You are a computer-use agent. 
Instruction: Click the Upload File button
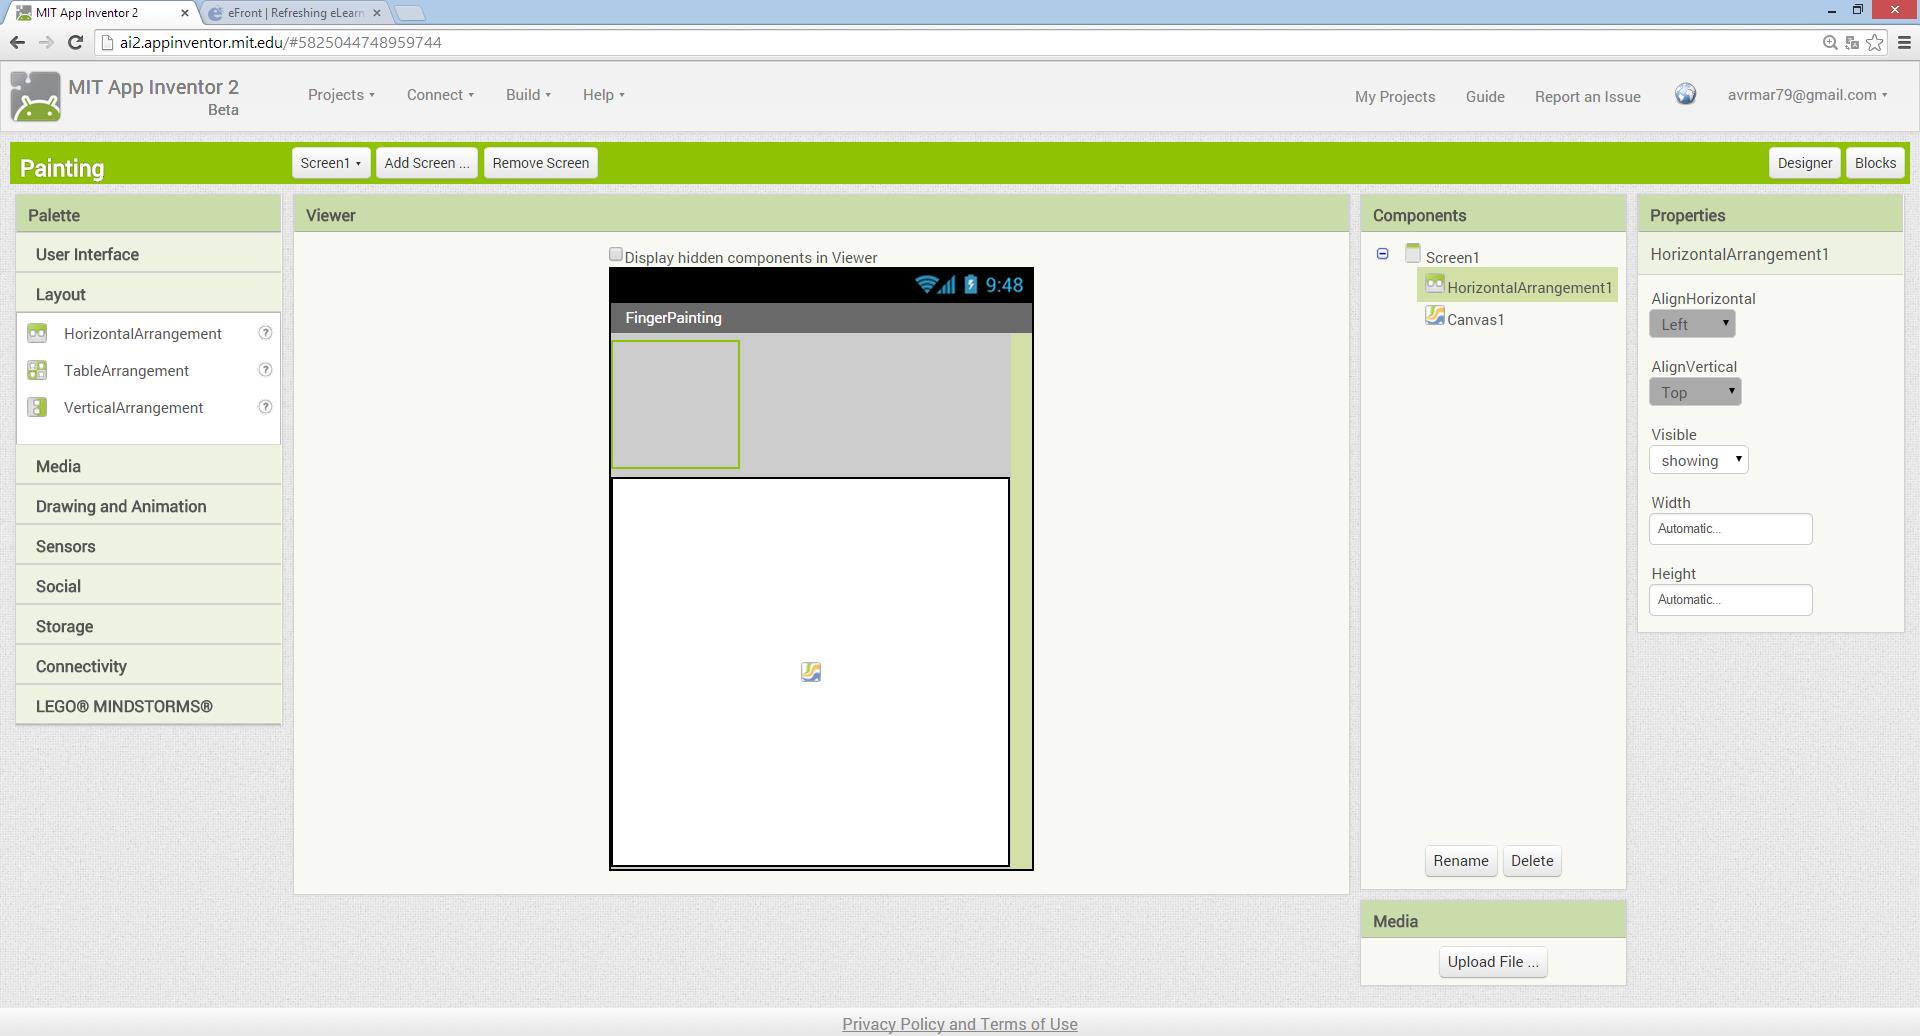click(1493, 962)
